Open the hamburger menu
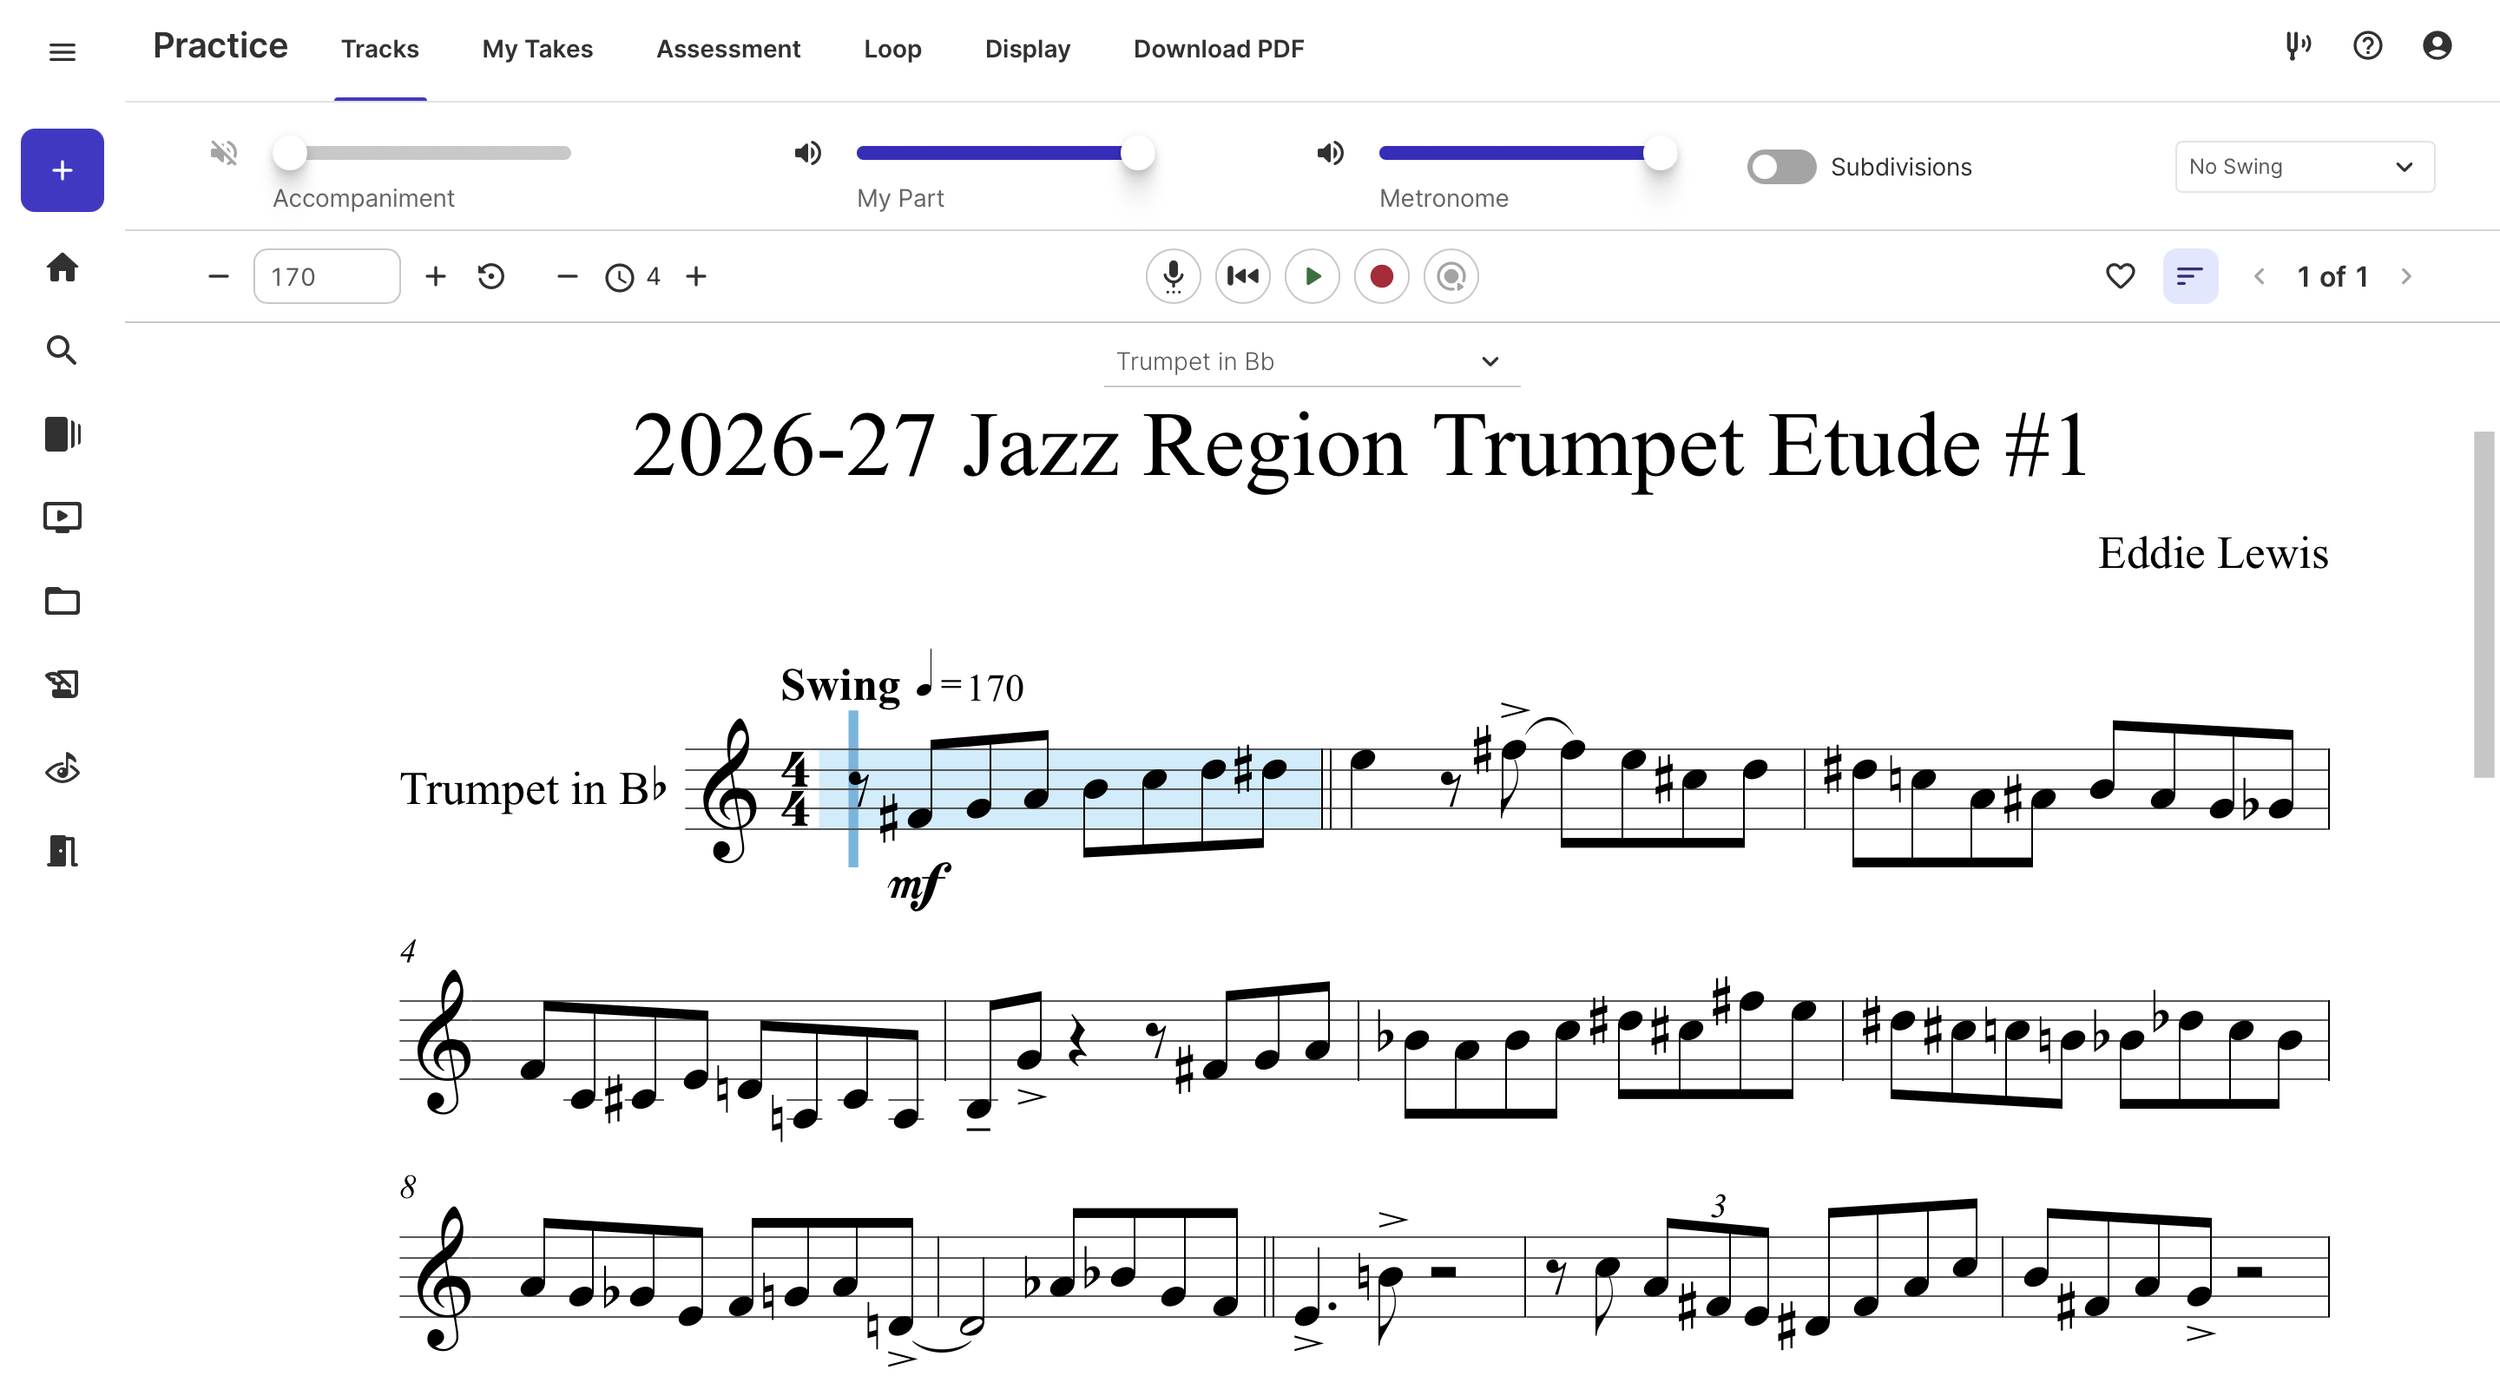The width and height of the screenshot is (2500, 1384). click(62, 51)
